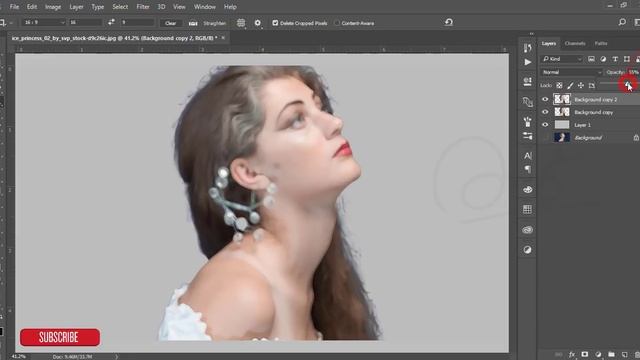The width and height of the screenshot is (640, 360).
Task: Click the Opacity value field
Action: [634, 72]
